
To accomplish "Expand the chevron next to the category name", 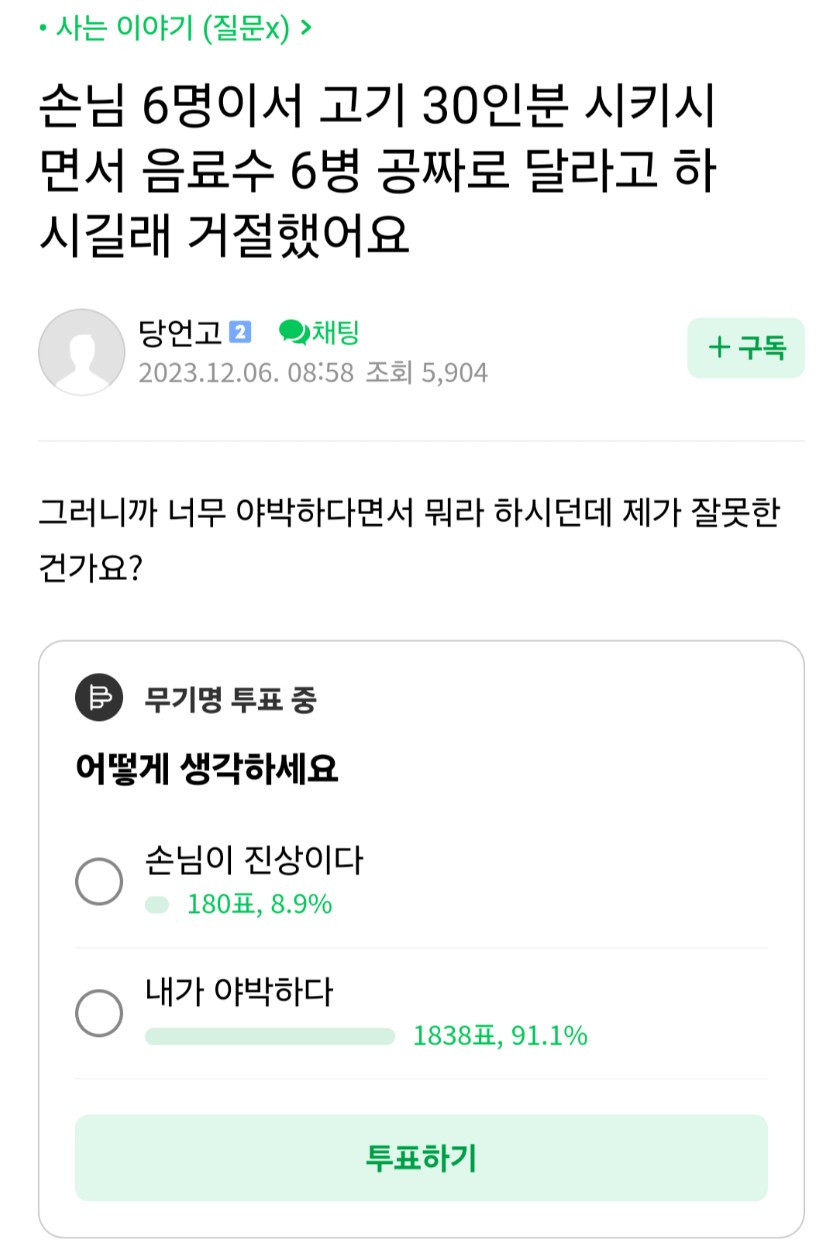I will (x=305, y=27).
